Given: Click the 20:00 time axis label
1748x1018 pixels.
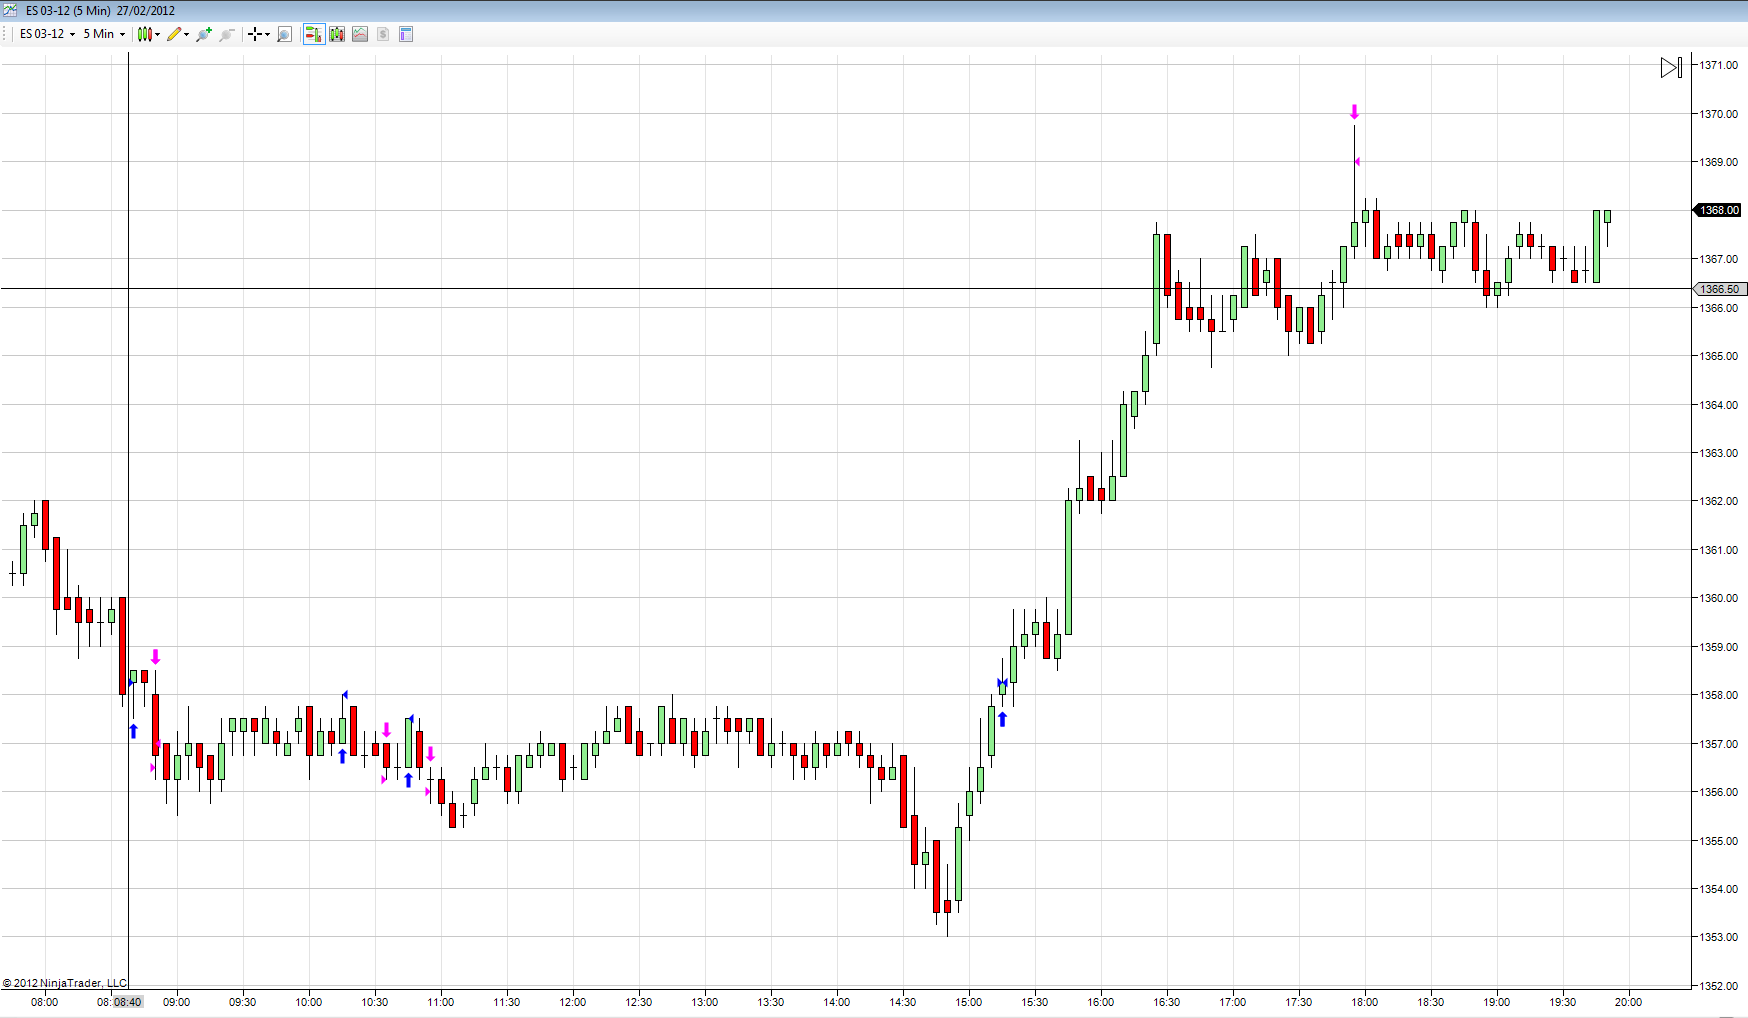Looking at the screenshot, I should (x=1629, y=1002).
